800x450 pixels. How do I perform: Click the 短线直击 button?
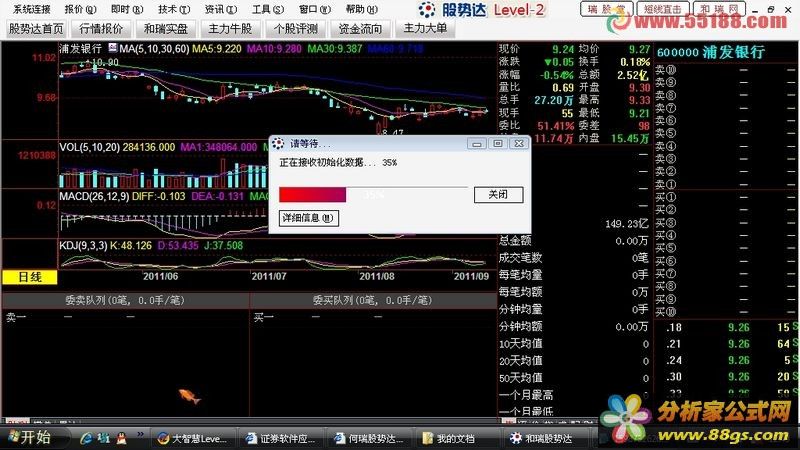pos(663,9)
